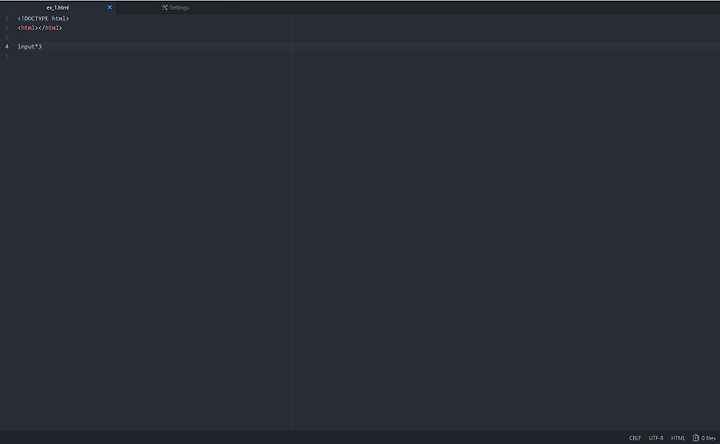The image size is (720, 444).
Task: Click line number 2 in gutter
Action: click(x=6, y=28)
